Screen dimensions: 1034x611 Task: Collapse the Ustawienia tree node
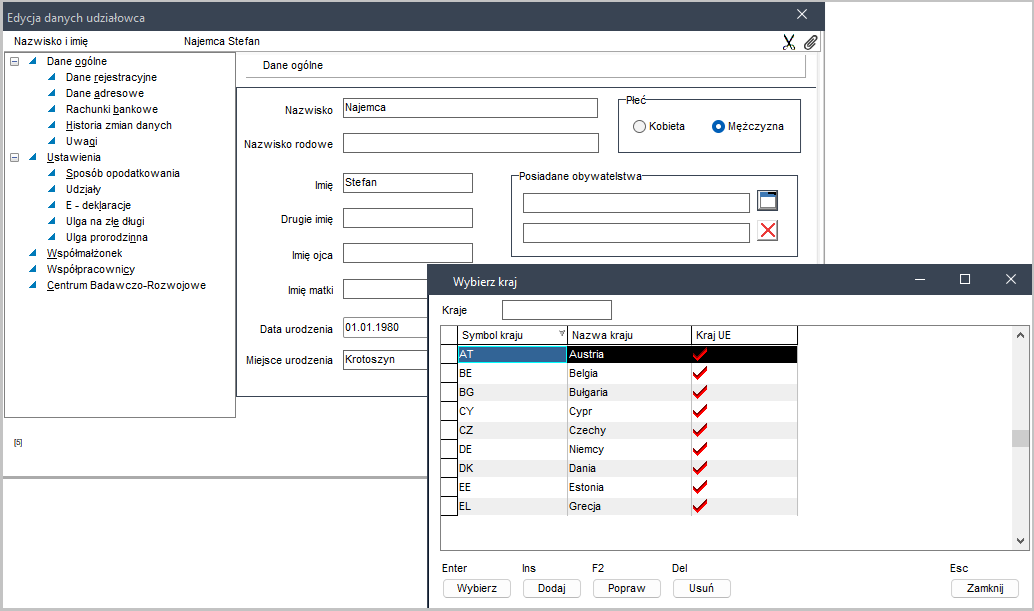(x=15, y=158)
